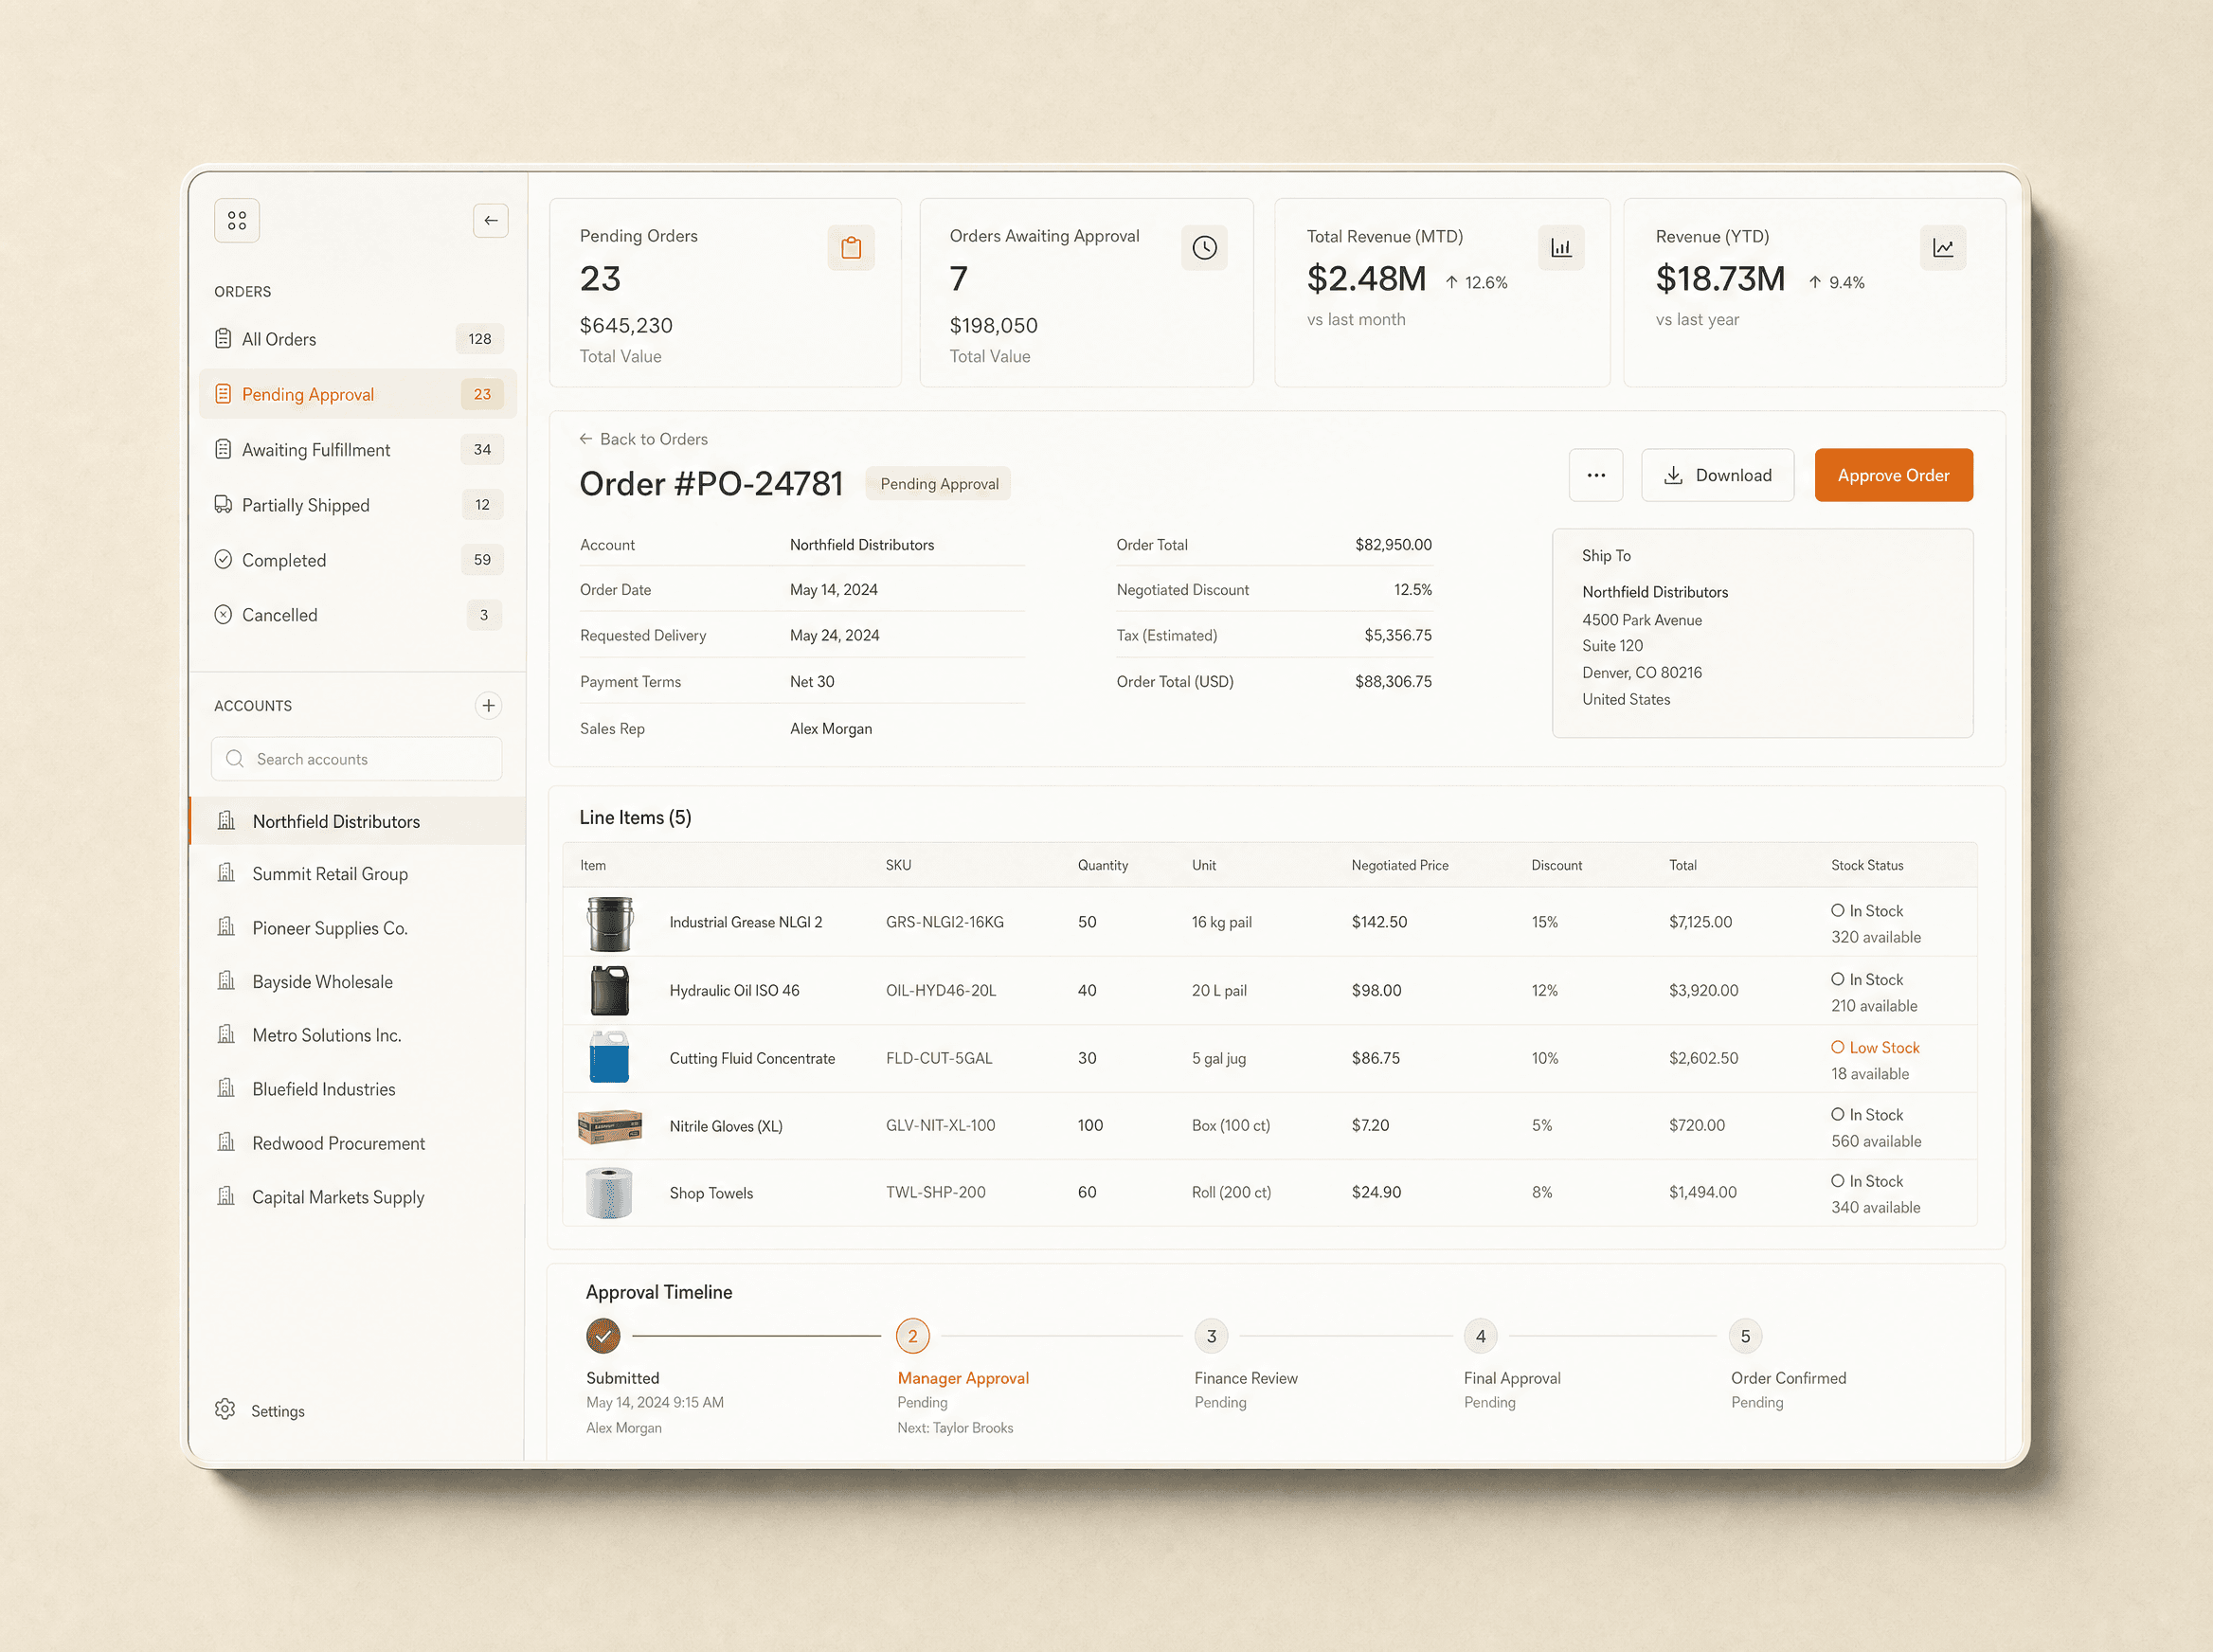Click SKU OIL-HYD46-20L cell
Screen dimensions: 2213x1652
(941, 990)
